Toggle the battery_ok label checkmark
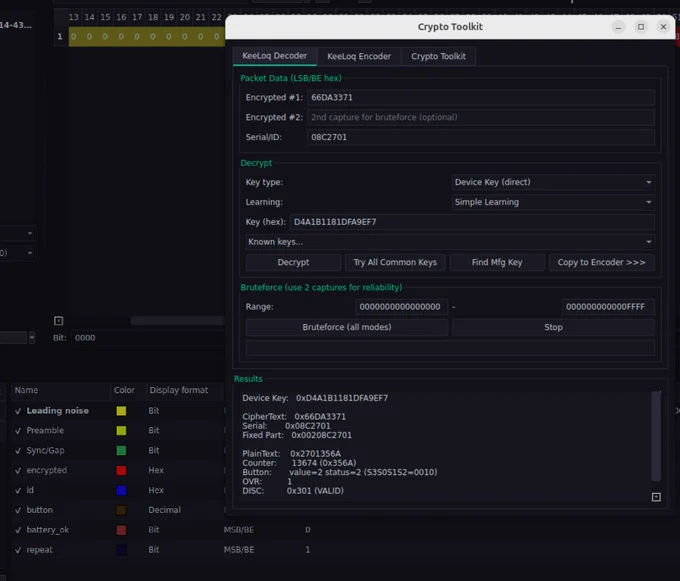Screen dimensions: 680x581 (x=18, y=530)
